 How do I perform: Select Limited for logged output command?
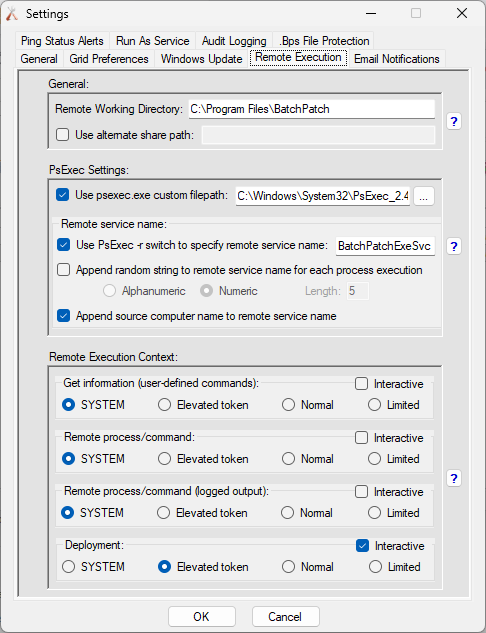tap(374, 513)
